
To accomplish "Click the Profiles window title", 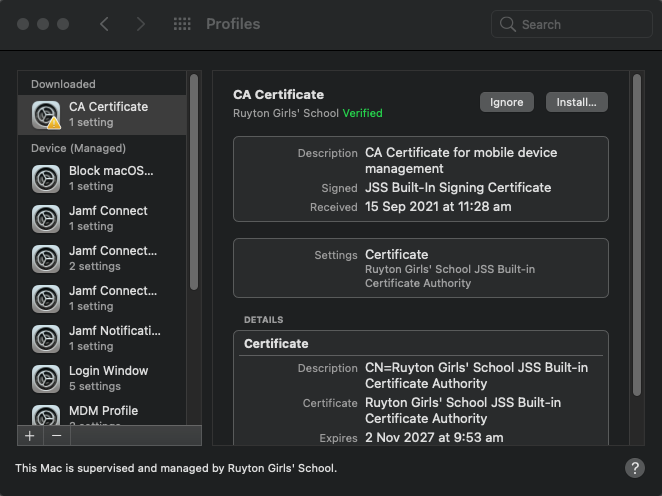I will tap(233, 24).
